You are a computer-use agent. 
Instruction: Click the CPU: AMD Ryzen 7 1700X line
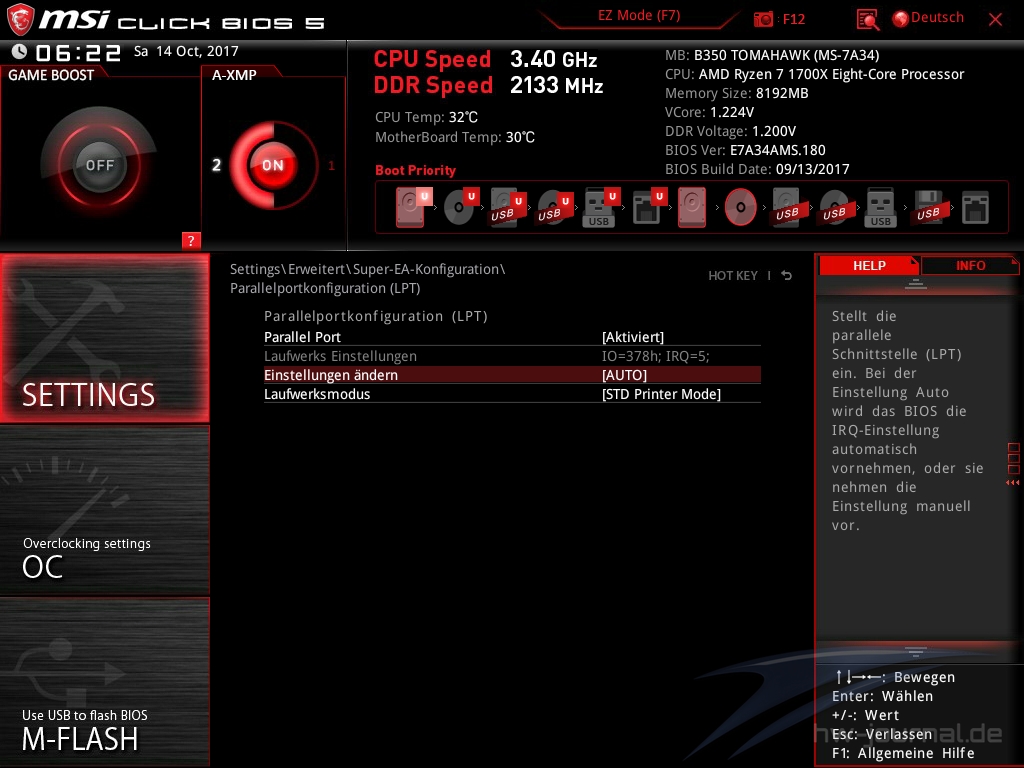point(814,74)
